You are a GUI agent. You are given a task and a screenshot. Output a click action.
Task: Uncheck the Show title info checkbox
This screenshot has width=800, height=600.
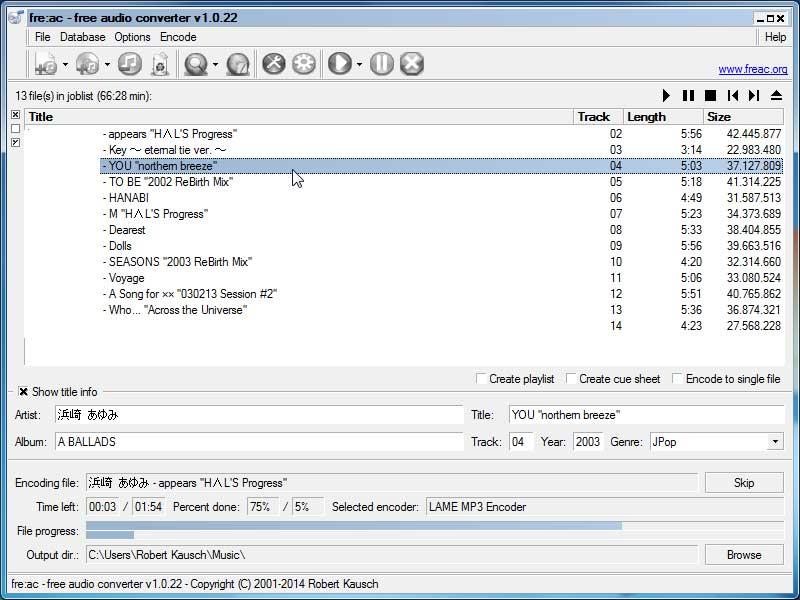[23, 392]
